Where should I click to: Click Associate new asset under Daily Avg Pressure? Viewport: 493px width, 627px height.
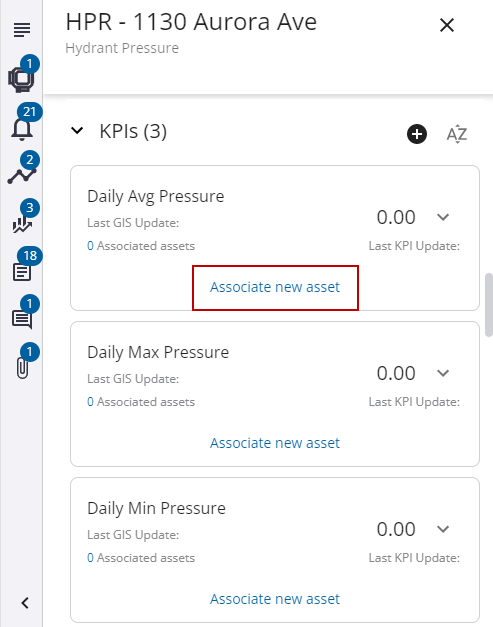coord(275,287)
